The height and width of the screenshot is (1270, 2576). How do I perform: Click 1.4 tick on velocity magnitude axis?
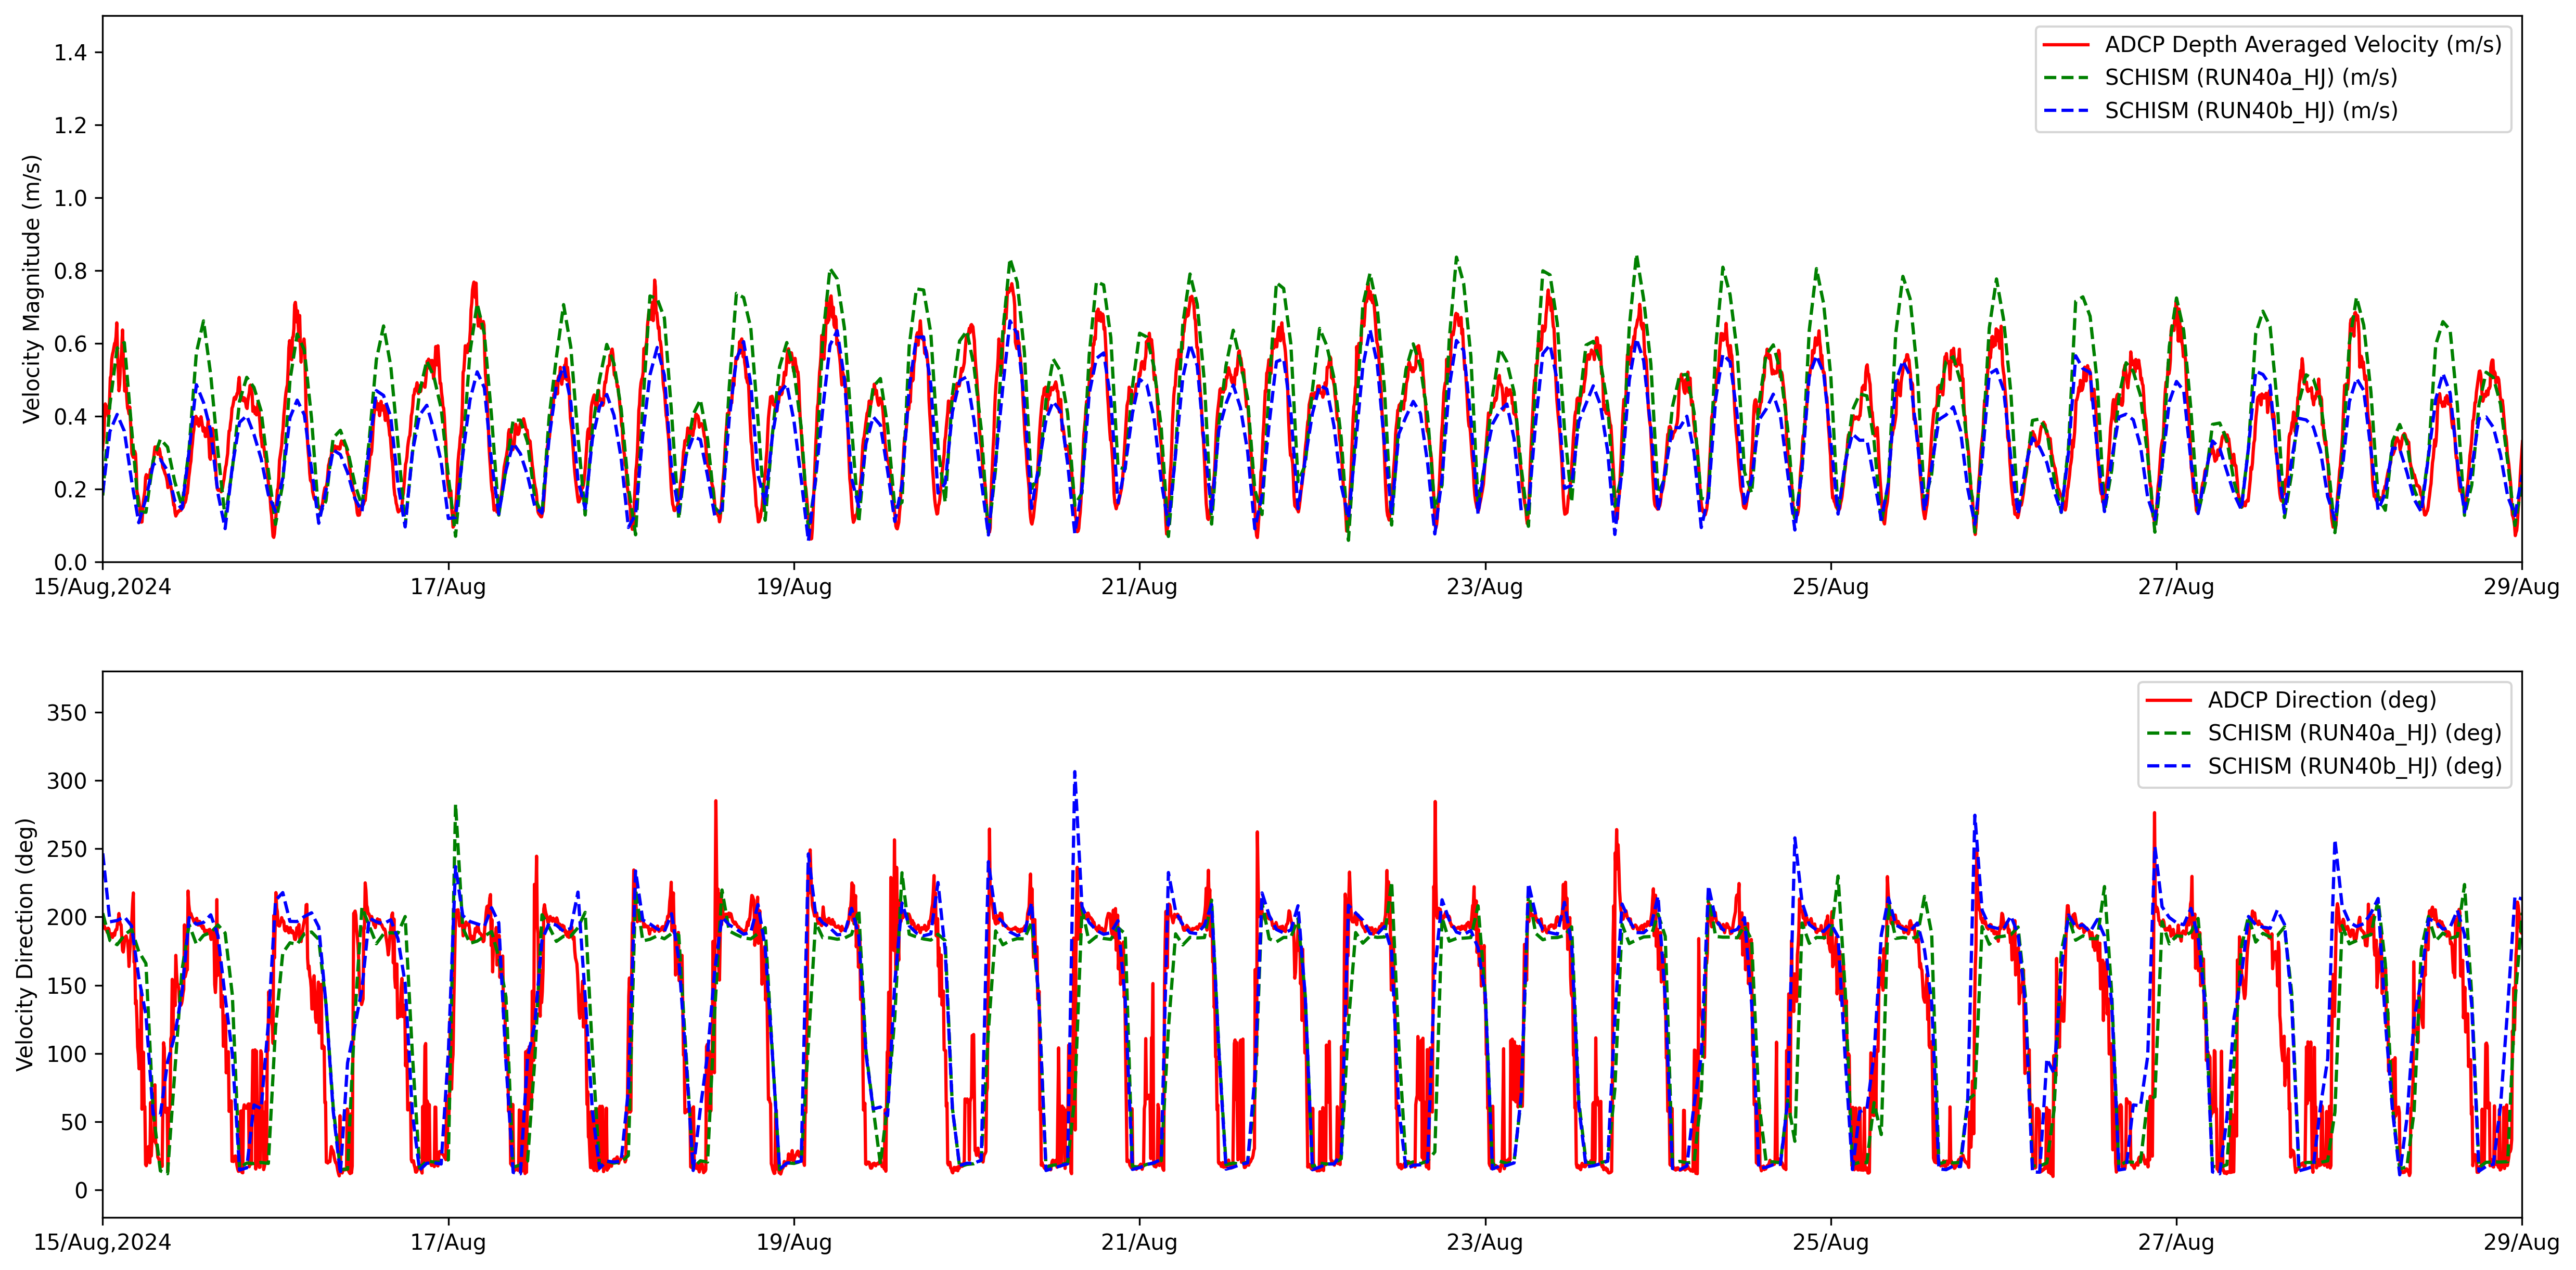point(70,53)
